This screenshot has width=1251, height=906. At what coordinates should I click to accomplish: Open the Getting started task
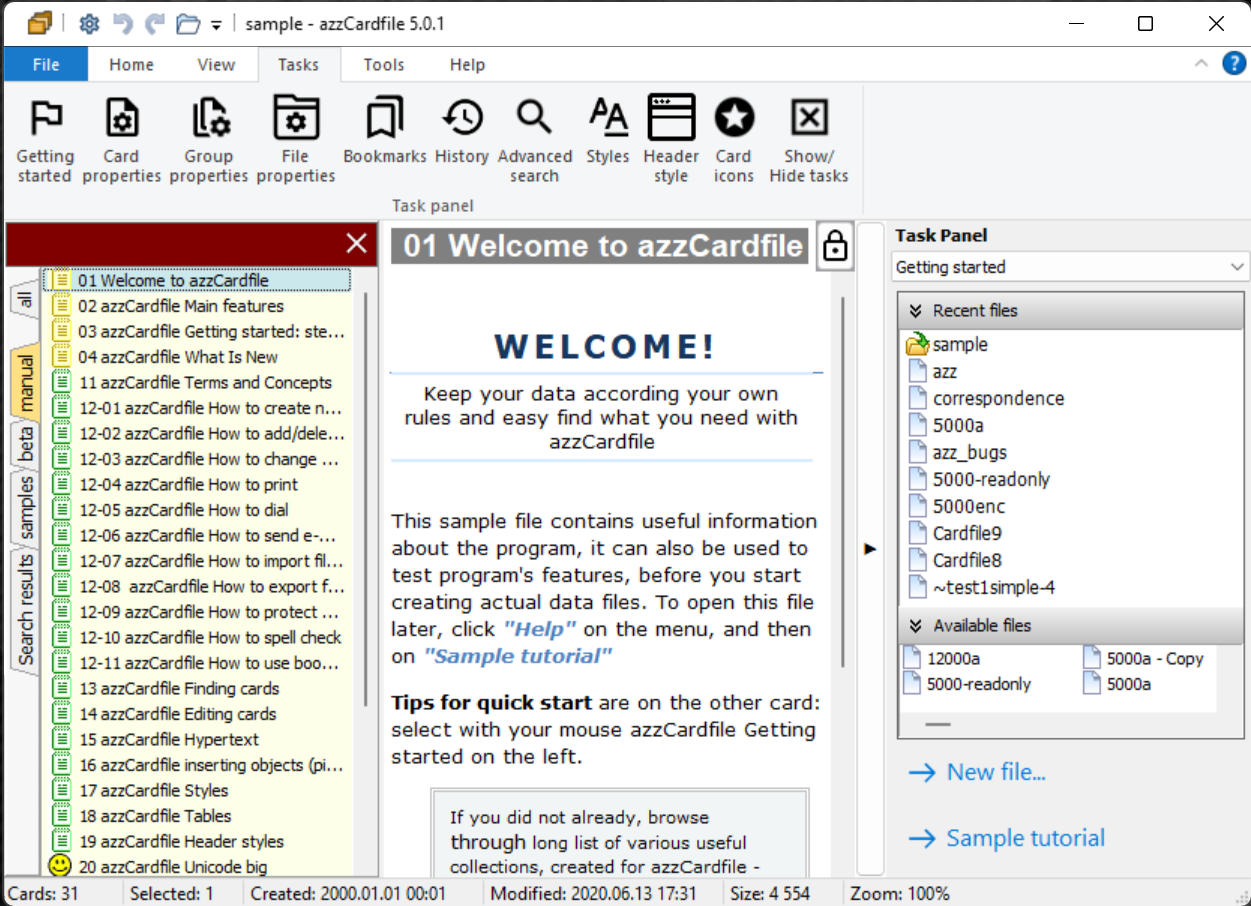45,140
